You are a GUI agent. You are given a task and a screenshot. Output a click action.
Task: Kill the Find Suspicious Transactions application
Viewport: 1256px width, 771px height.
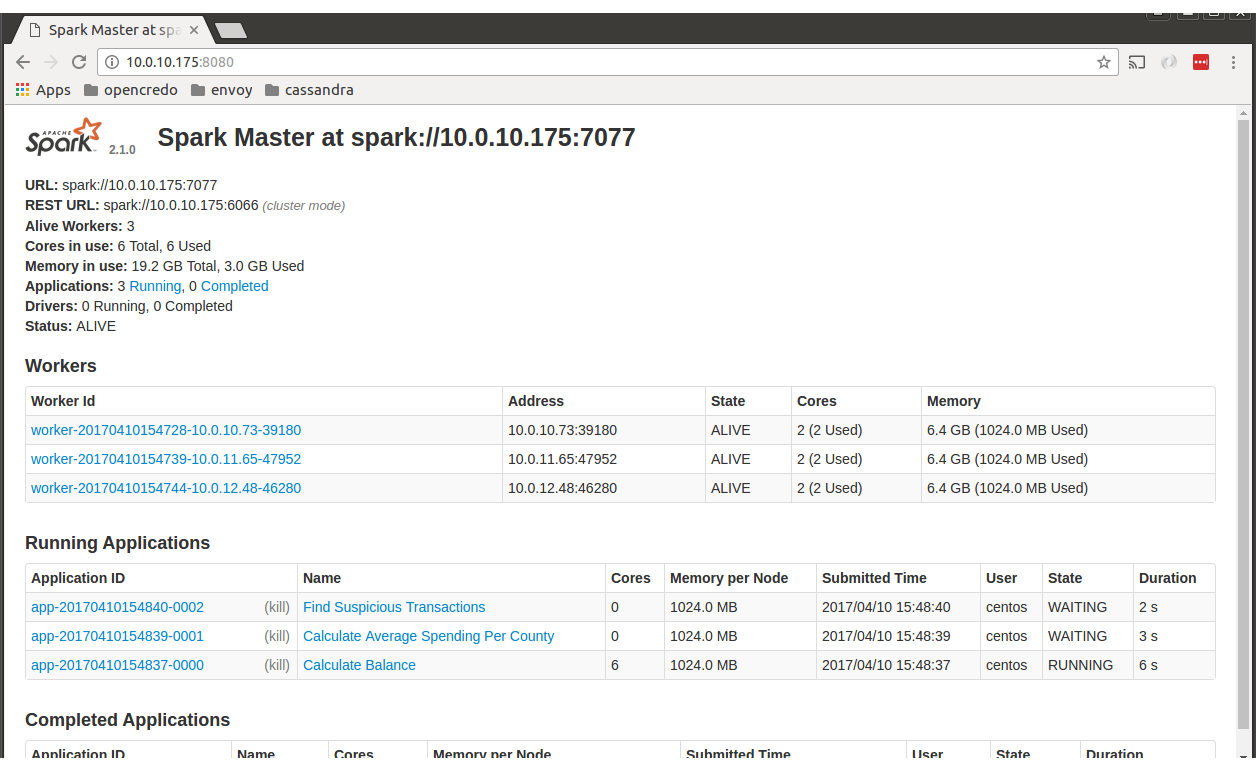277,607
